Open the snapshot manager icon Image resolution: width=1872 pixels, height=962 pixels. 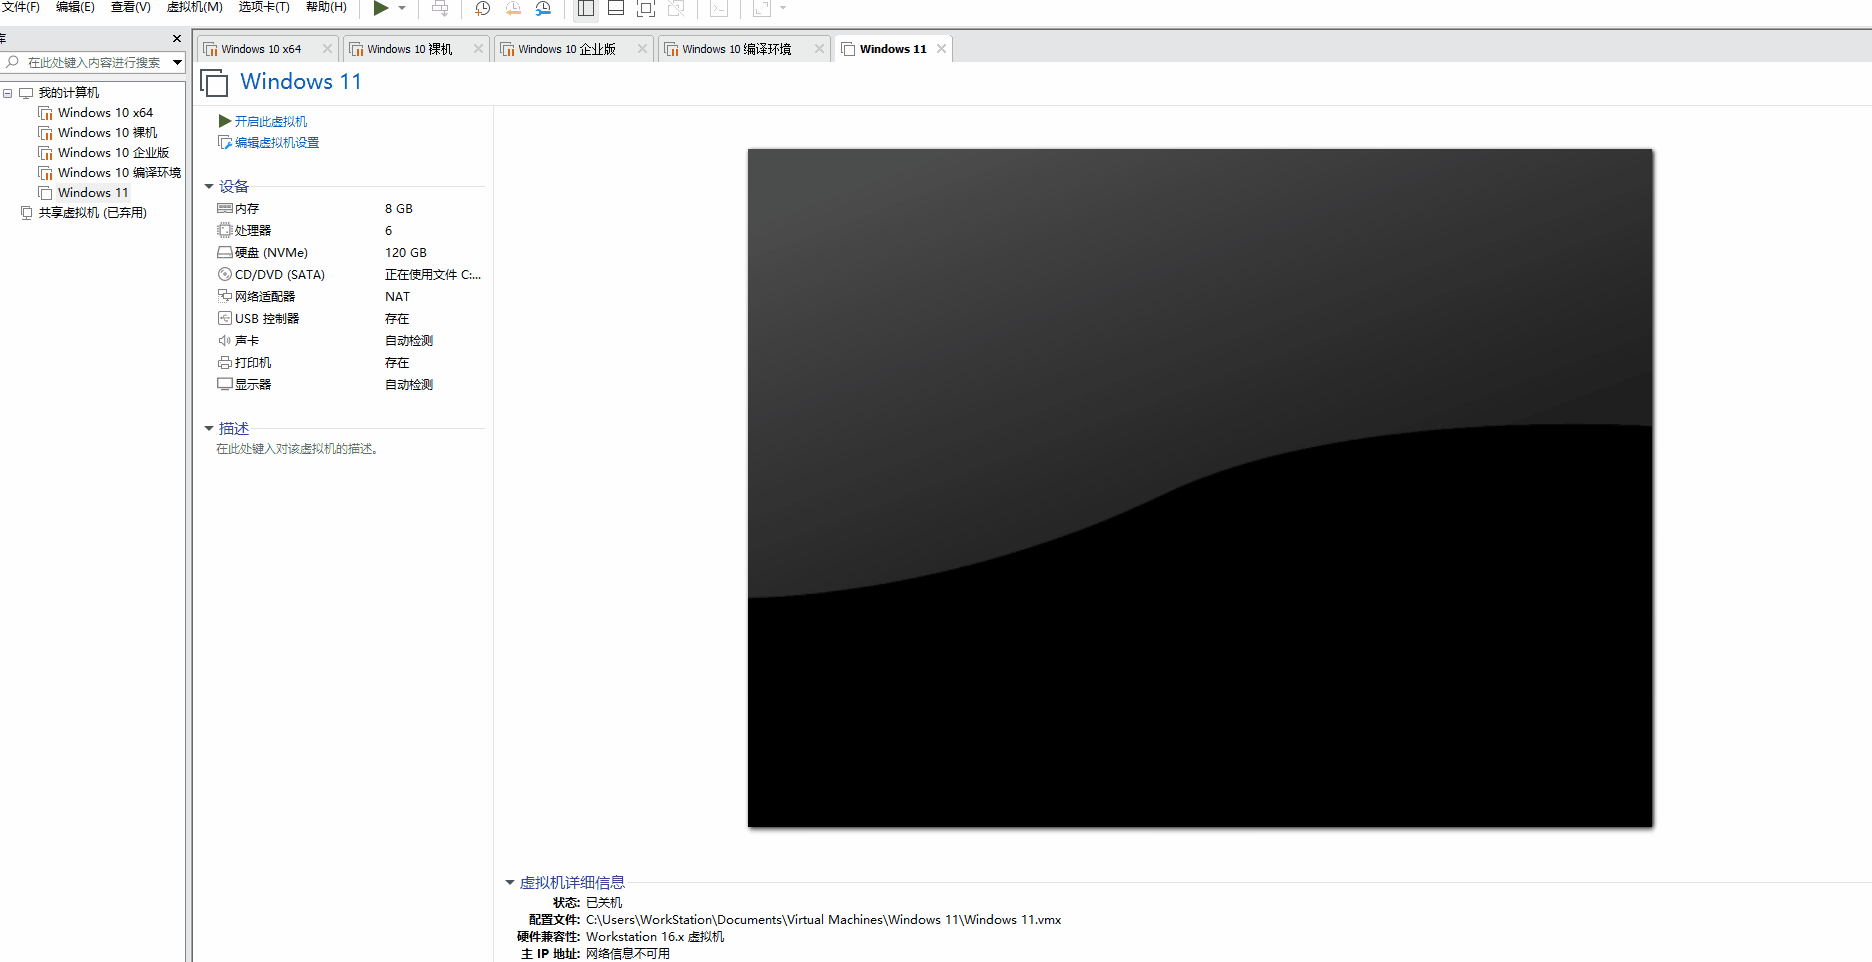(x=543, y=8)
